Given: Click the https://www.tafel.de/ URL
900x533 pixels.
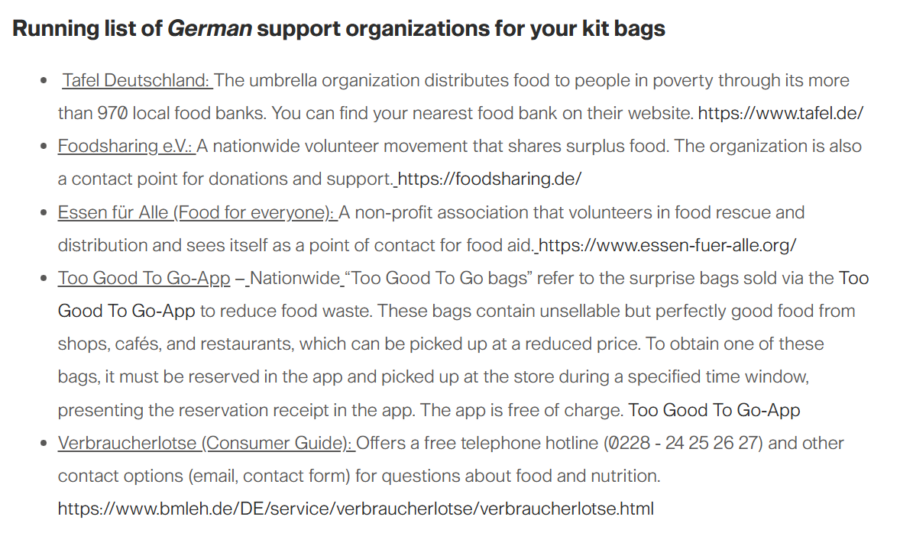Looking at the screenshot, I should pos(780,114).
